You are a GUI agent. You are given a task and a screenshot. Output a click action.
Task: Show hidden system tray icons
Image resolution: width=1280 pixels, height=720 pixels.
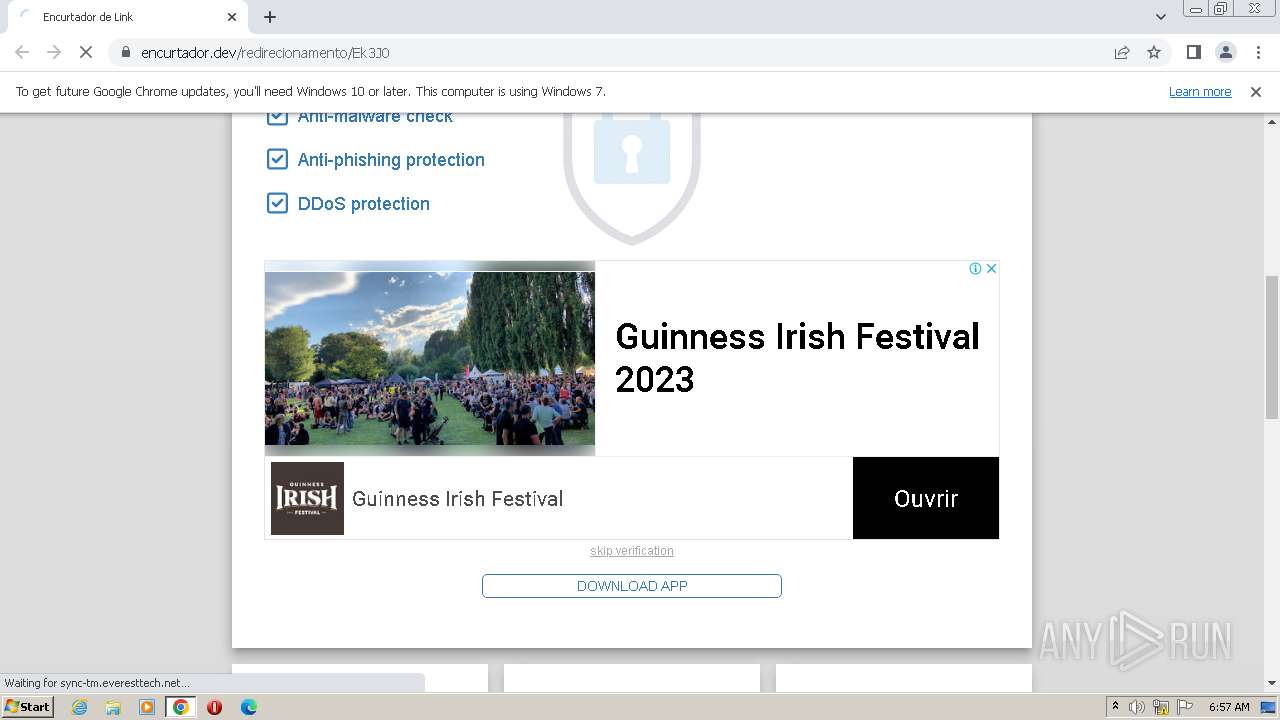click(x=1115, y=707)
